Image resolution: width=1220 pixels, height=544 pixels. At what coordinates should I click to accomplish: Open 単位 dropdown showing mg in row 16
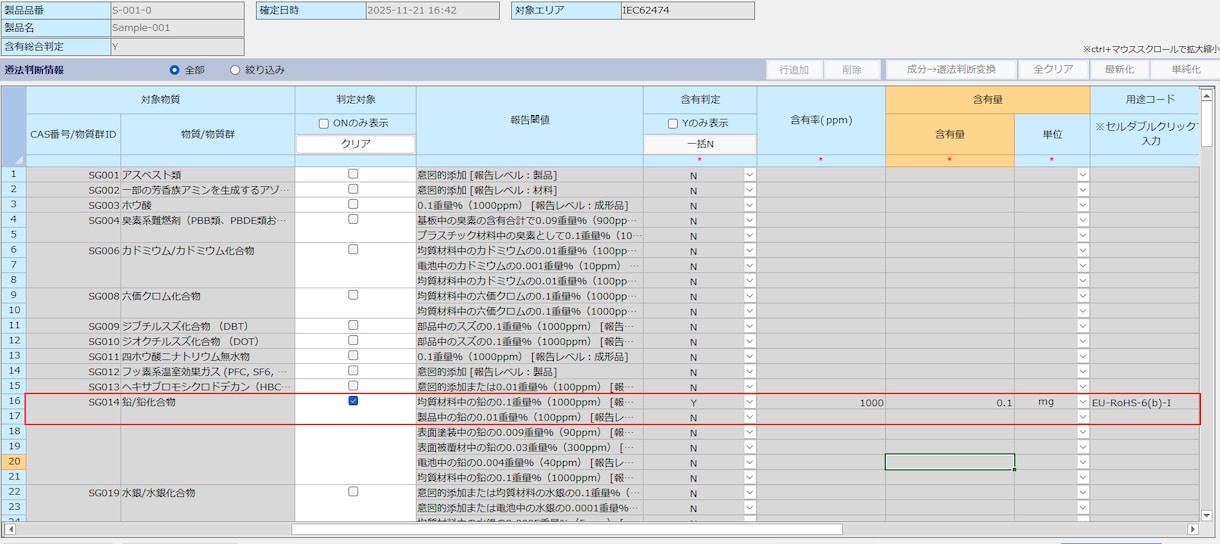[x=1082, y=402]
